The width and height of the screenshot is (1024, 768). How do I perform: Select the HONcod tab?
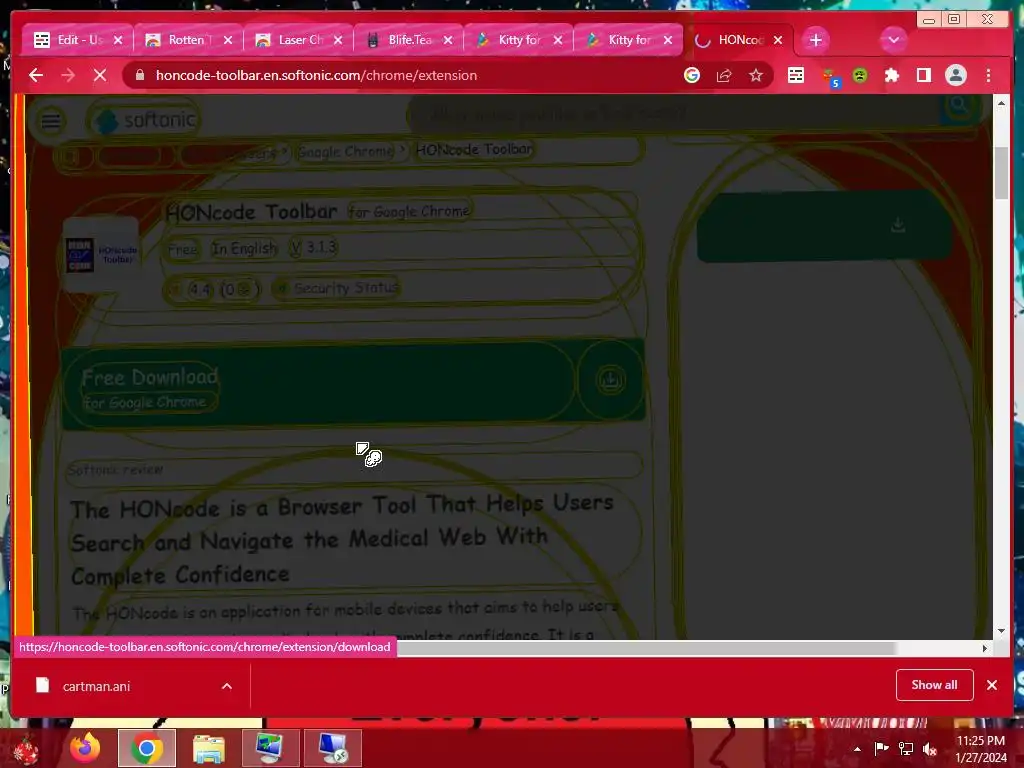(738, 40)
